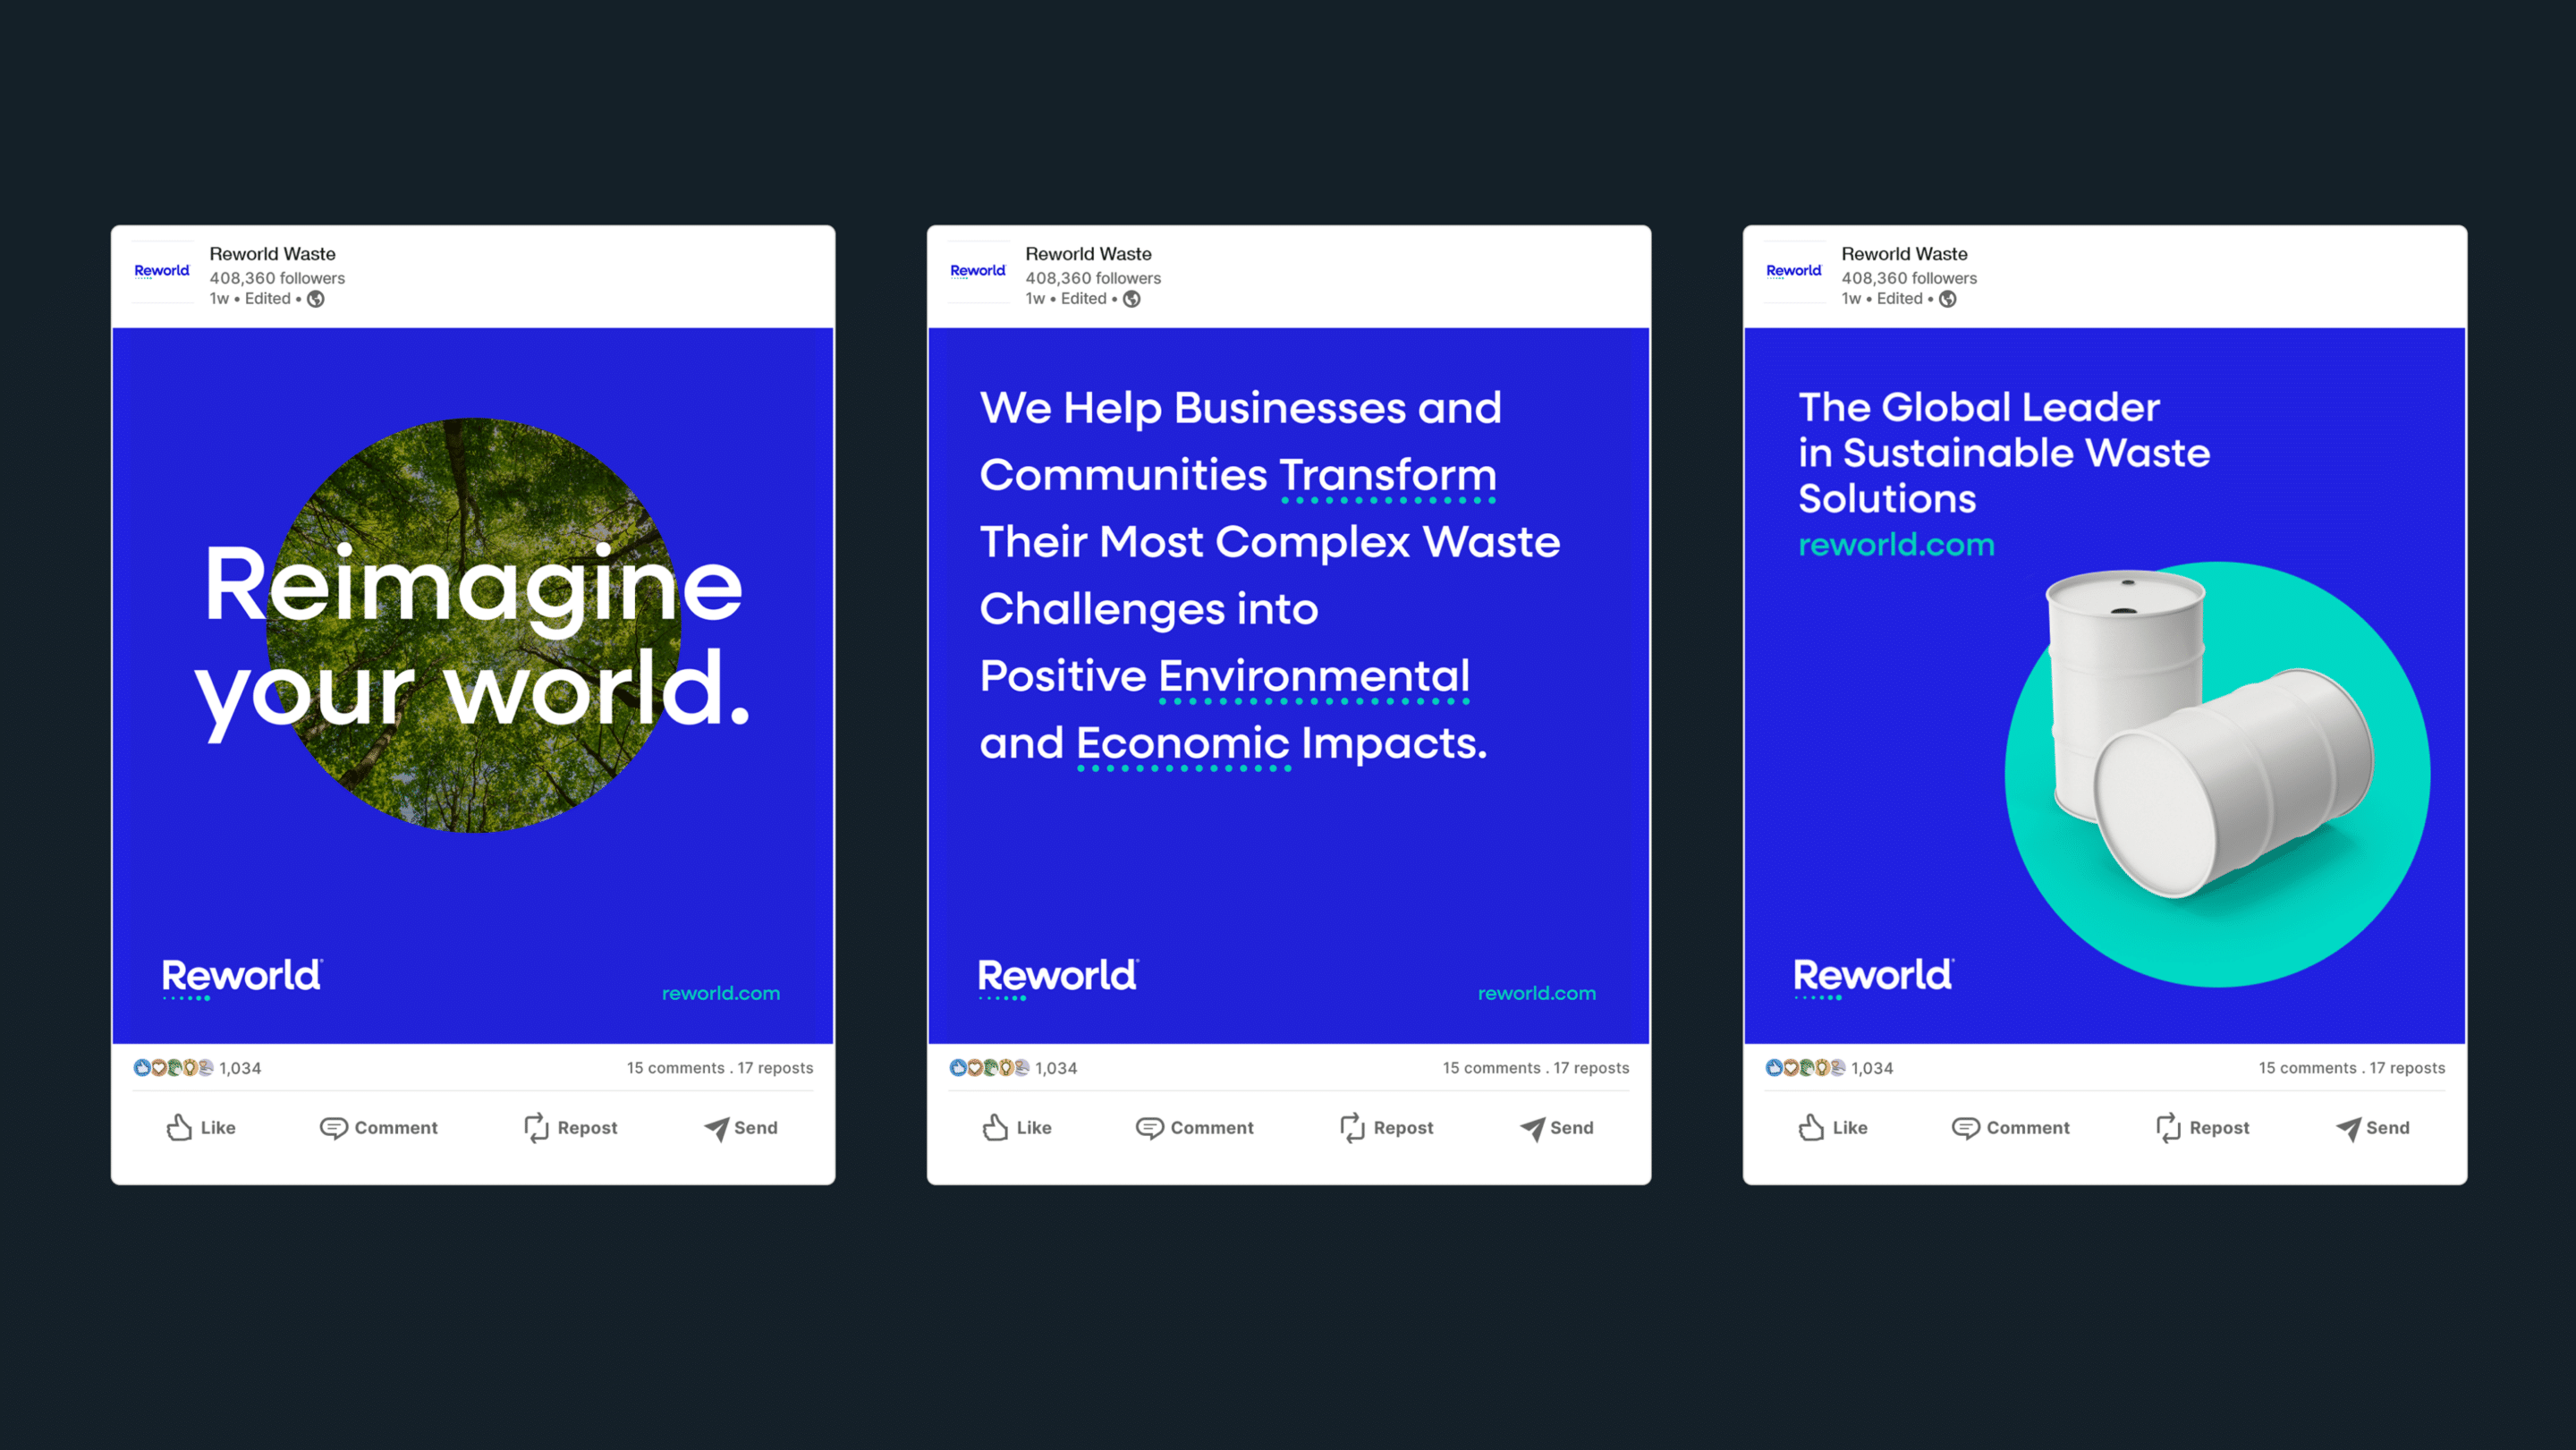Click Comment on the Reimagine your world post
Viewport: 2576px width, 1450px height.
379,1128
